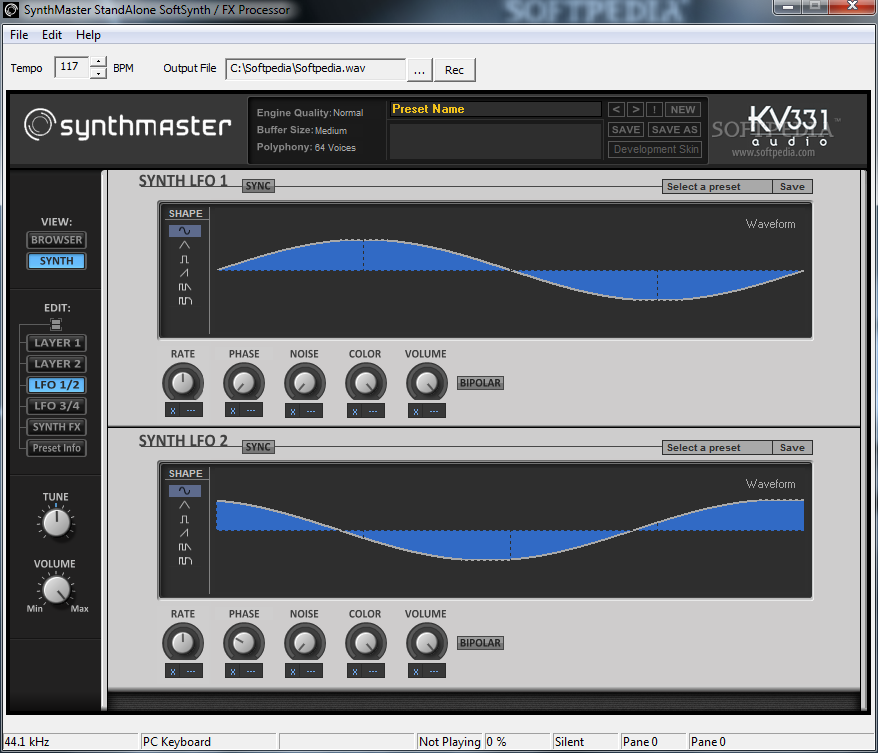Open modulation box under LFO 1 RATE
This screenshot has height=753, width=878.
(184, 410)
